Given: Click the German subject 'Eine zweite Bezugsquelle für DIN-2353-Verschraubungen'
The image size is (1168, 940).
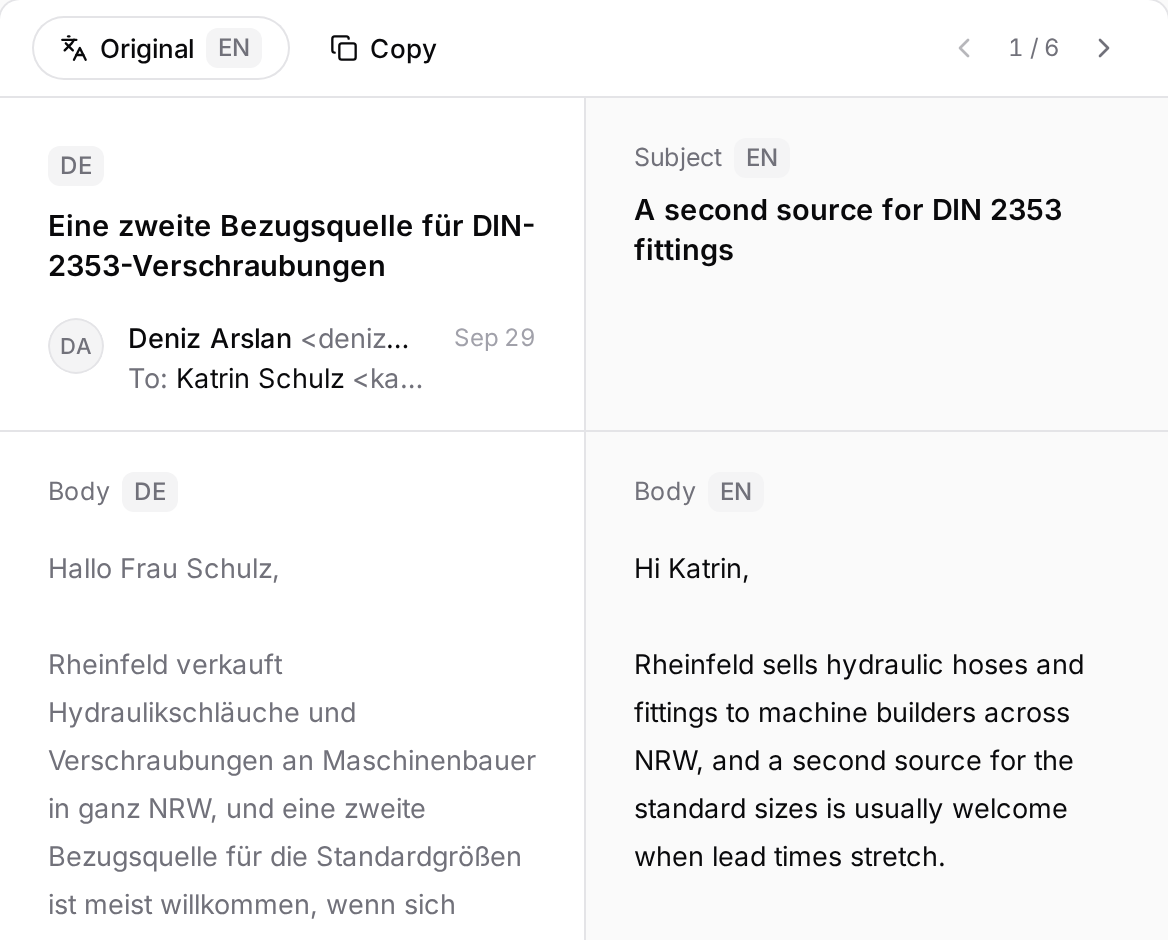Looking at the screenshot, I should [x=291, y=246].
